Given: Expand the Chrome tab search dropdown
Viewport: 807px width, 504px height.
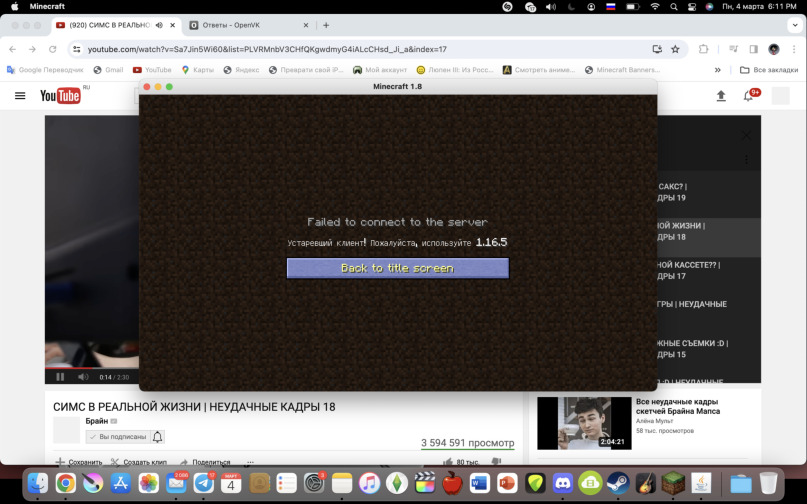Looking at the screenshot, I should pos(795,25).
